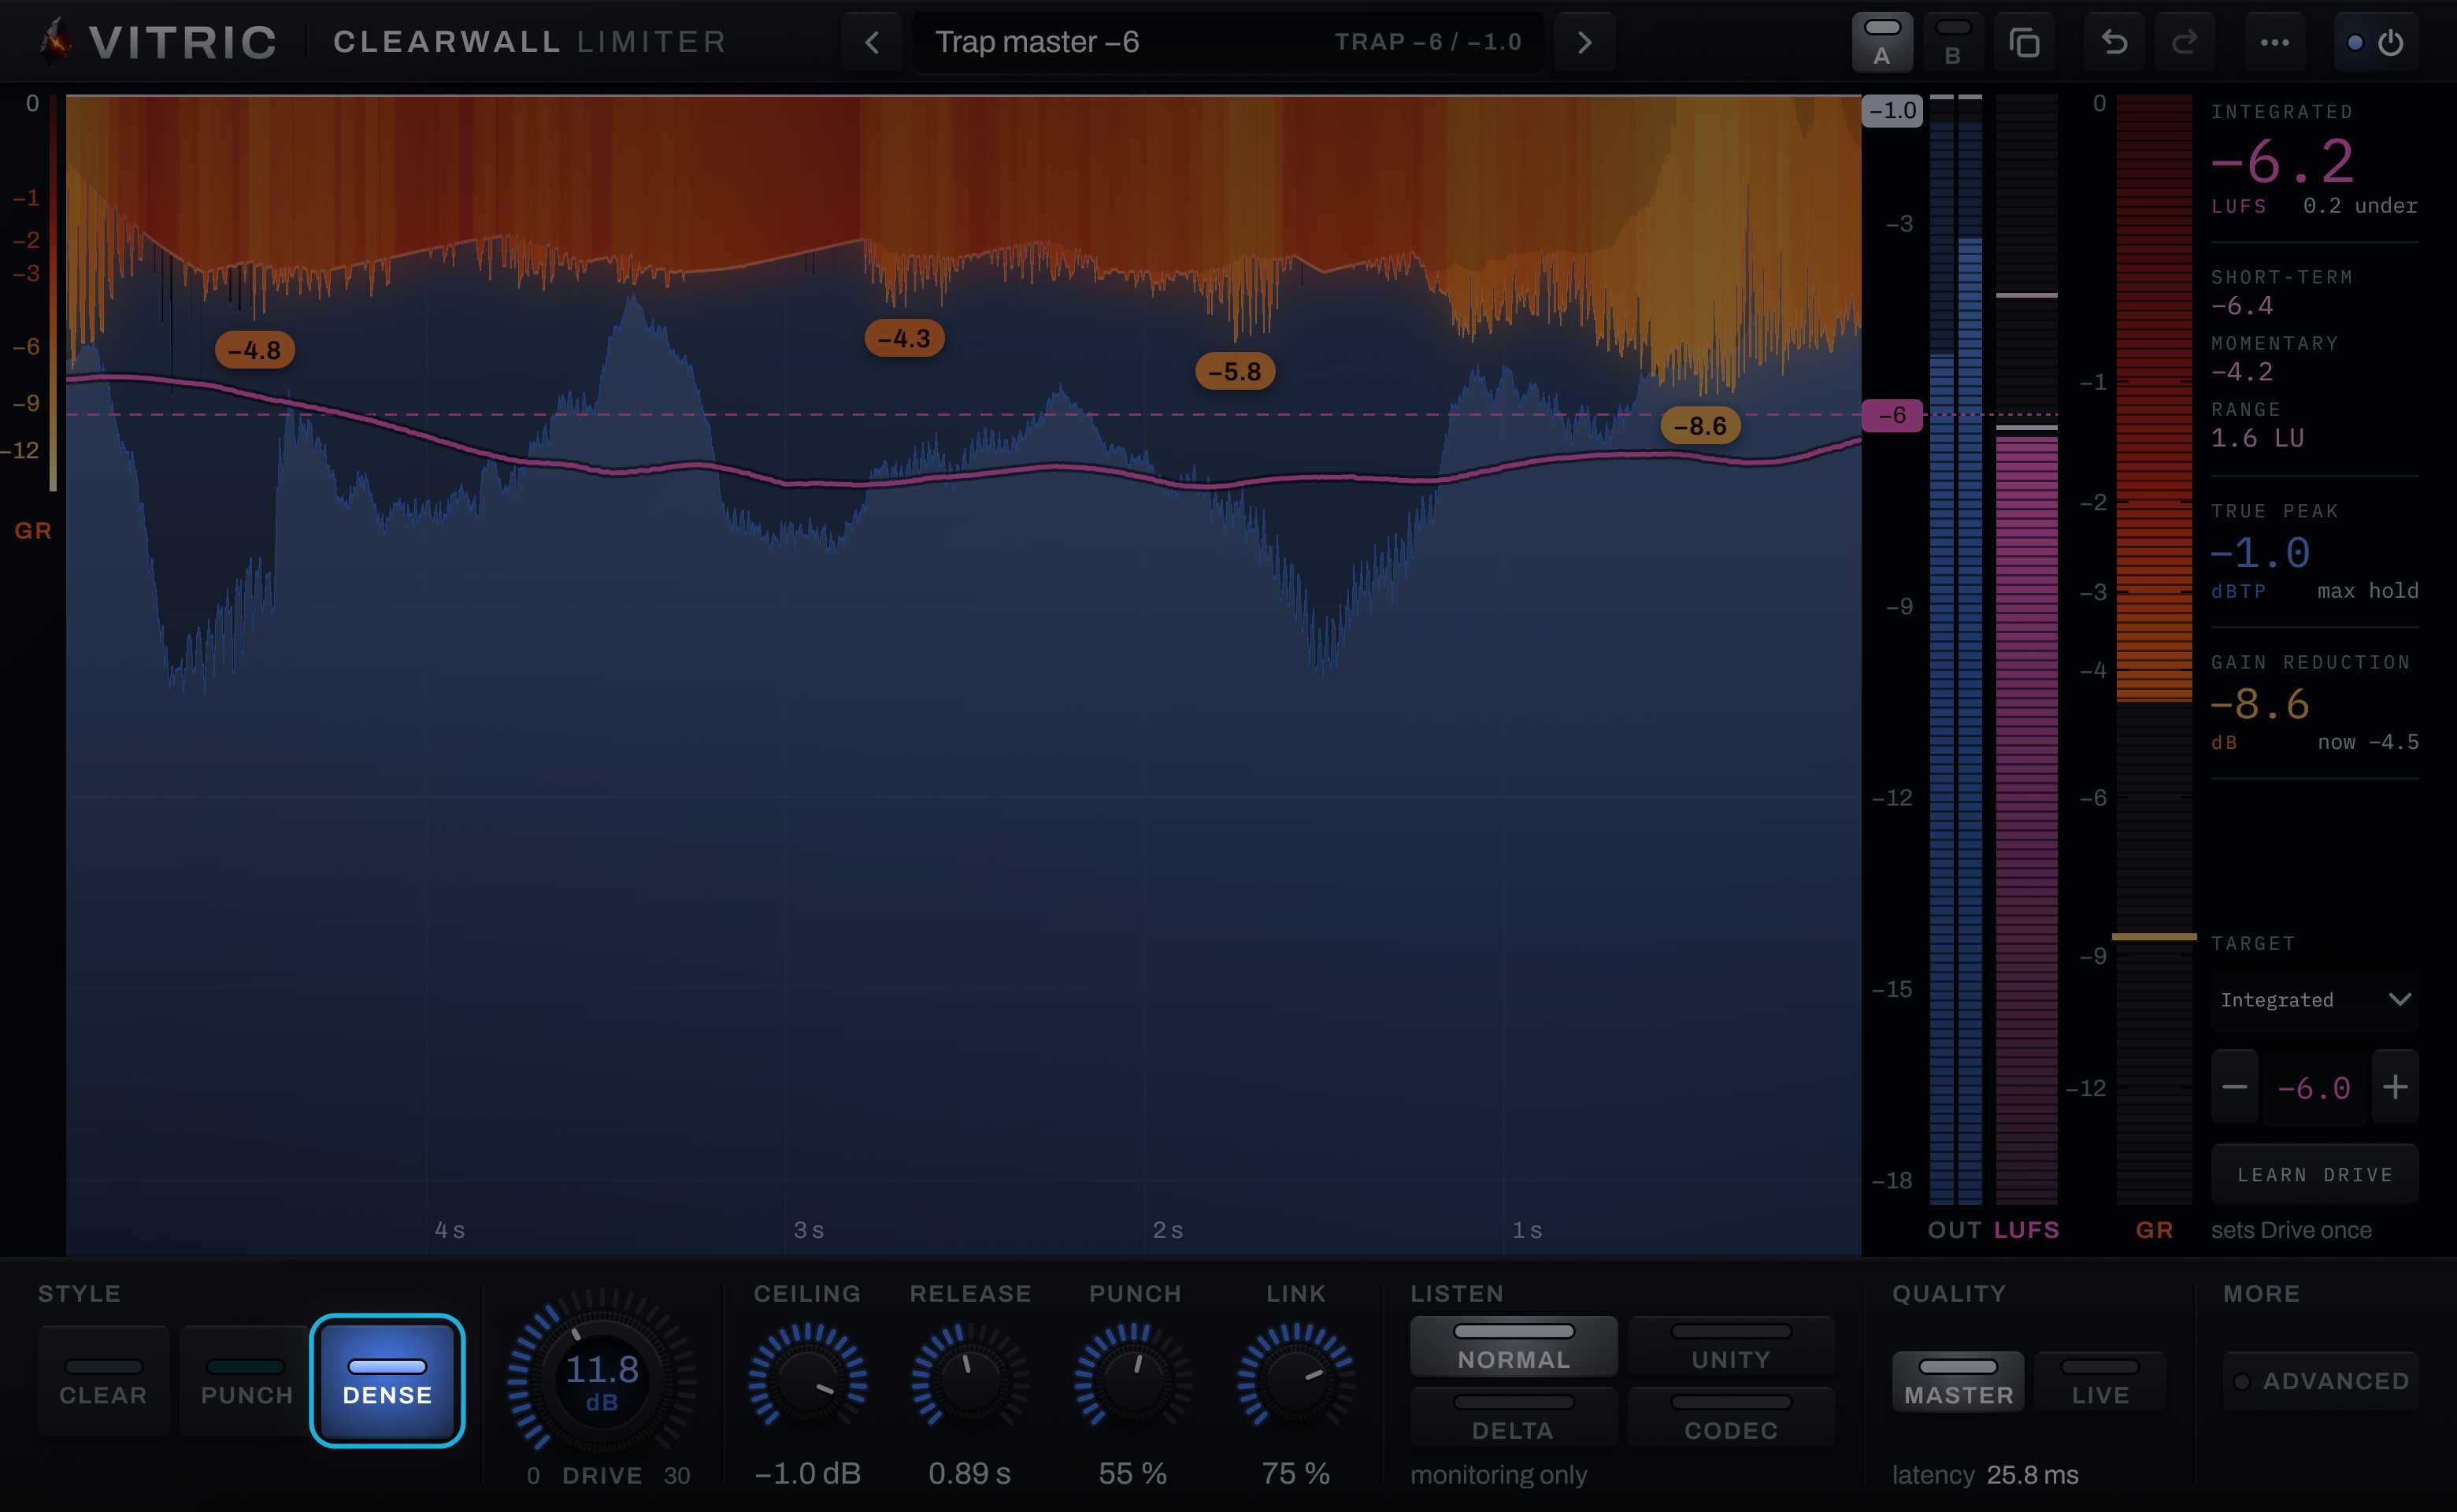The width and height of the screenshot is (2457, 1512).
Task: Open the three-dot more options menu
Action: point(2274,42)
